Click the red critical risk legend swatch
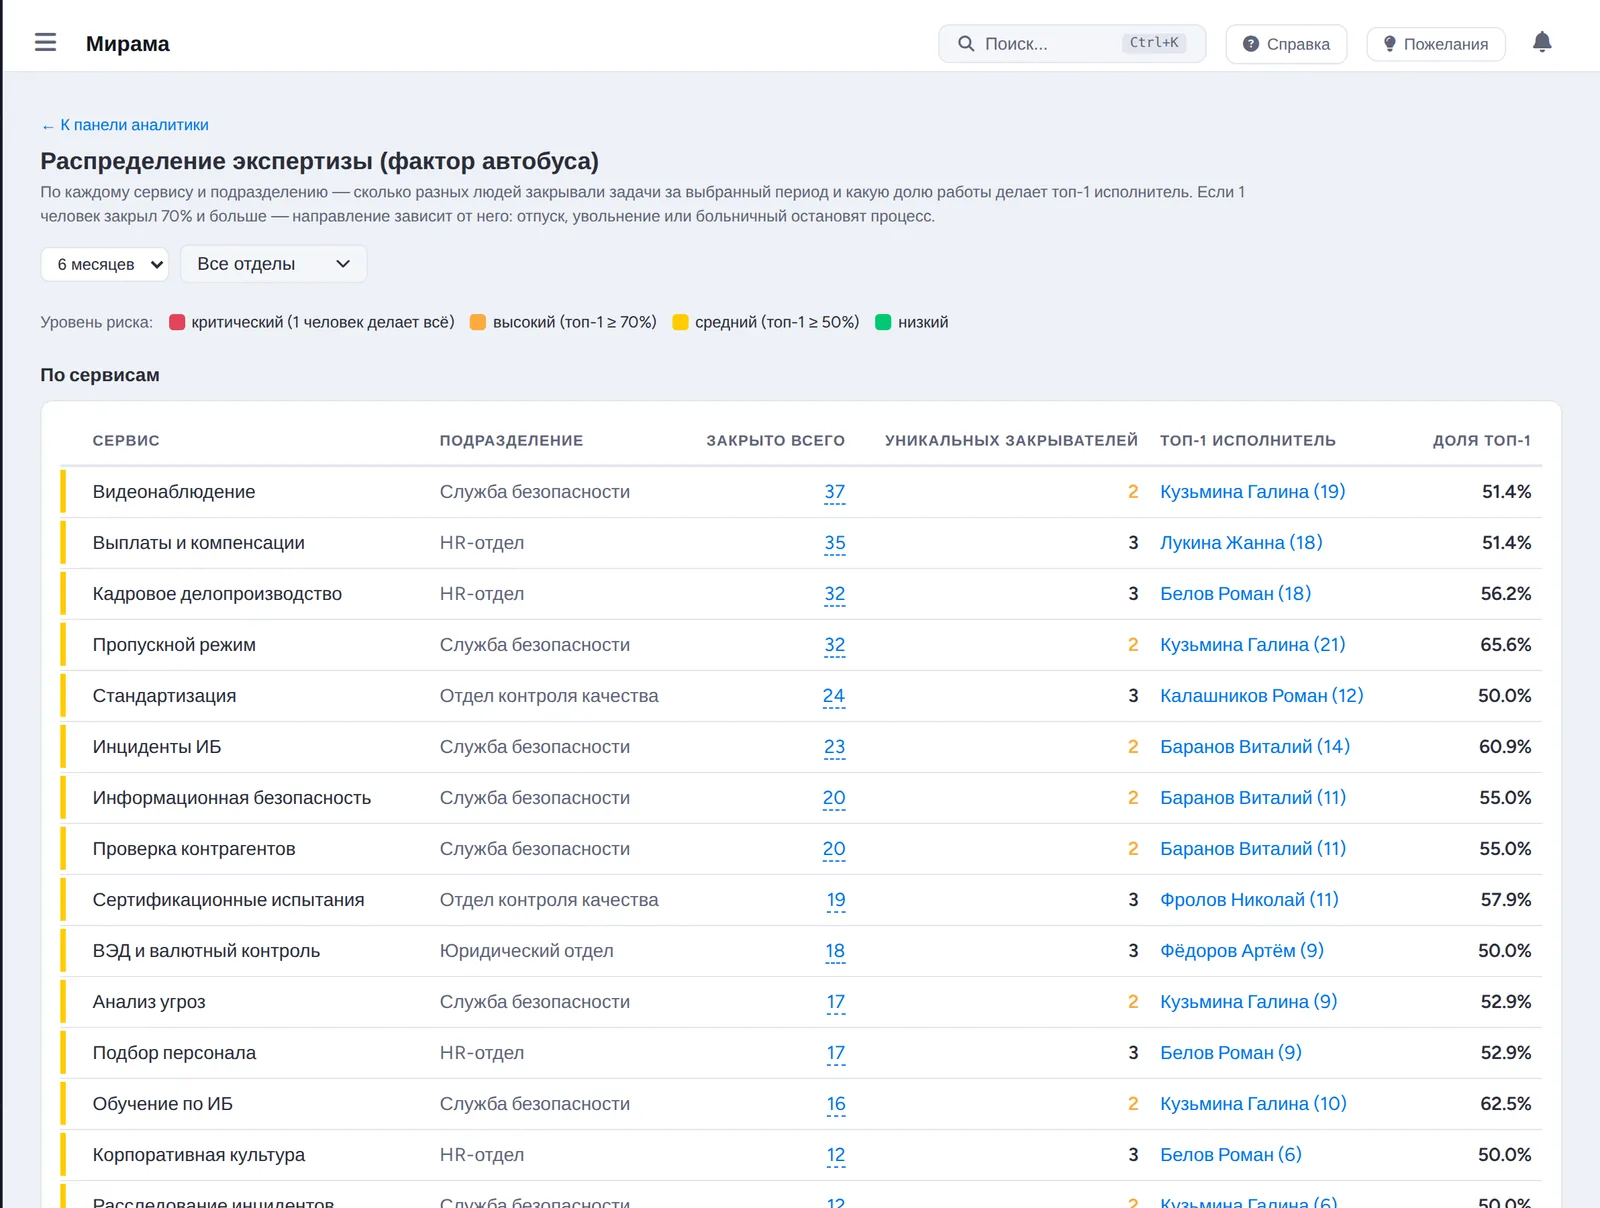This screenshot has width=1600, height=1208. pyautogui.click(x=177, y=322)
